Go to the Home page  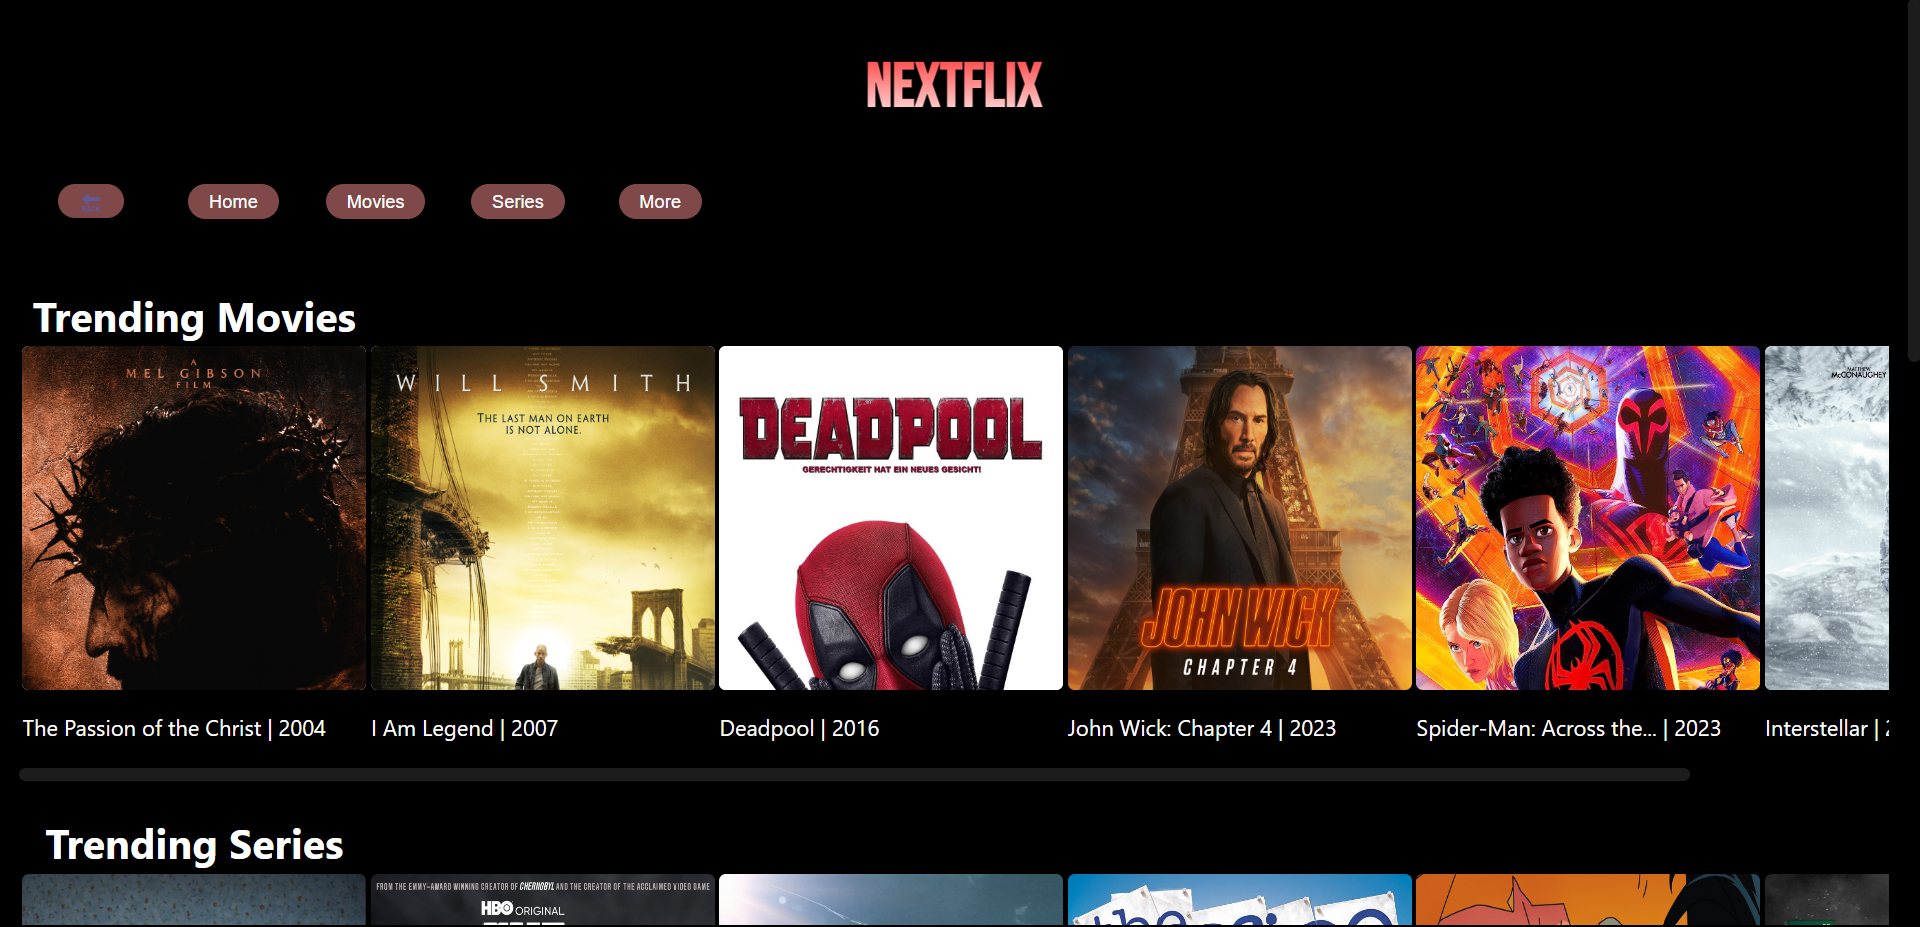pos(233,201)
